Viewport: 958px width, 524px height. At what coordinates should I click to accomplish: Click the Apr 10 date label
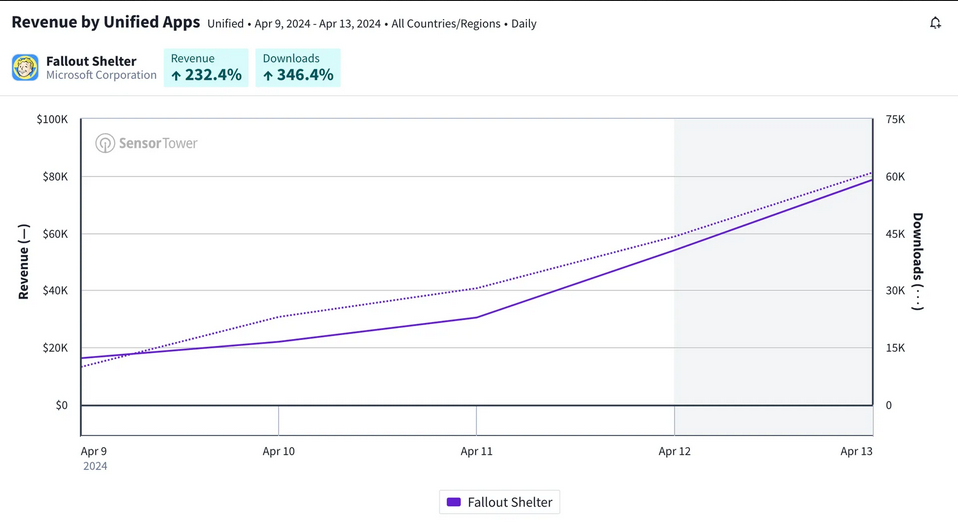click(279, 451)
